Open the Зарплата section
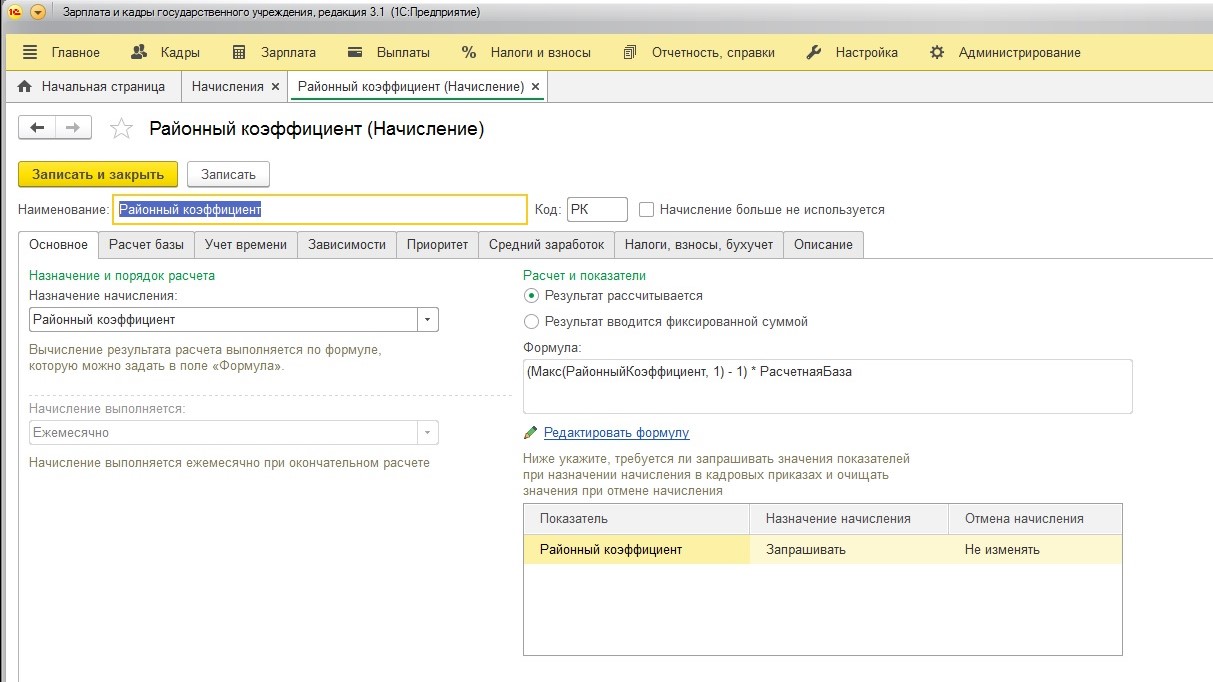This screenshot has height=682, width=1213. (x=288, y=52)
